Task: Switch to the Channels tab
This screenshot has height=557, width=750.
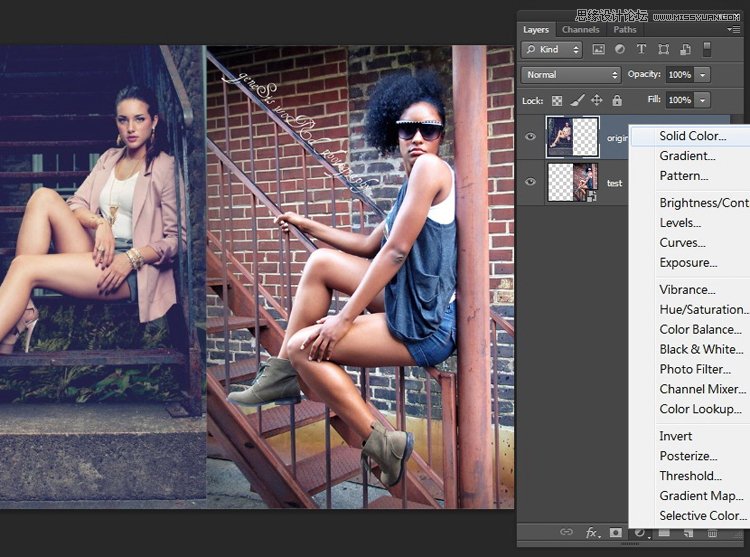Action: (x=581, y=30)
